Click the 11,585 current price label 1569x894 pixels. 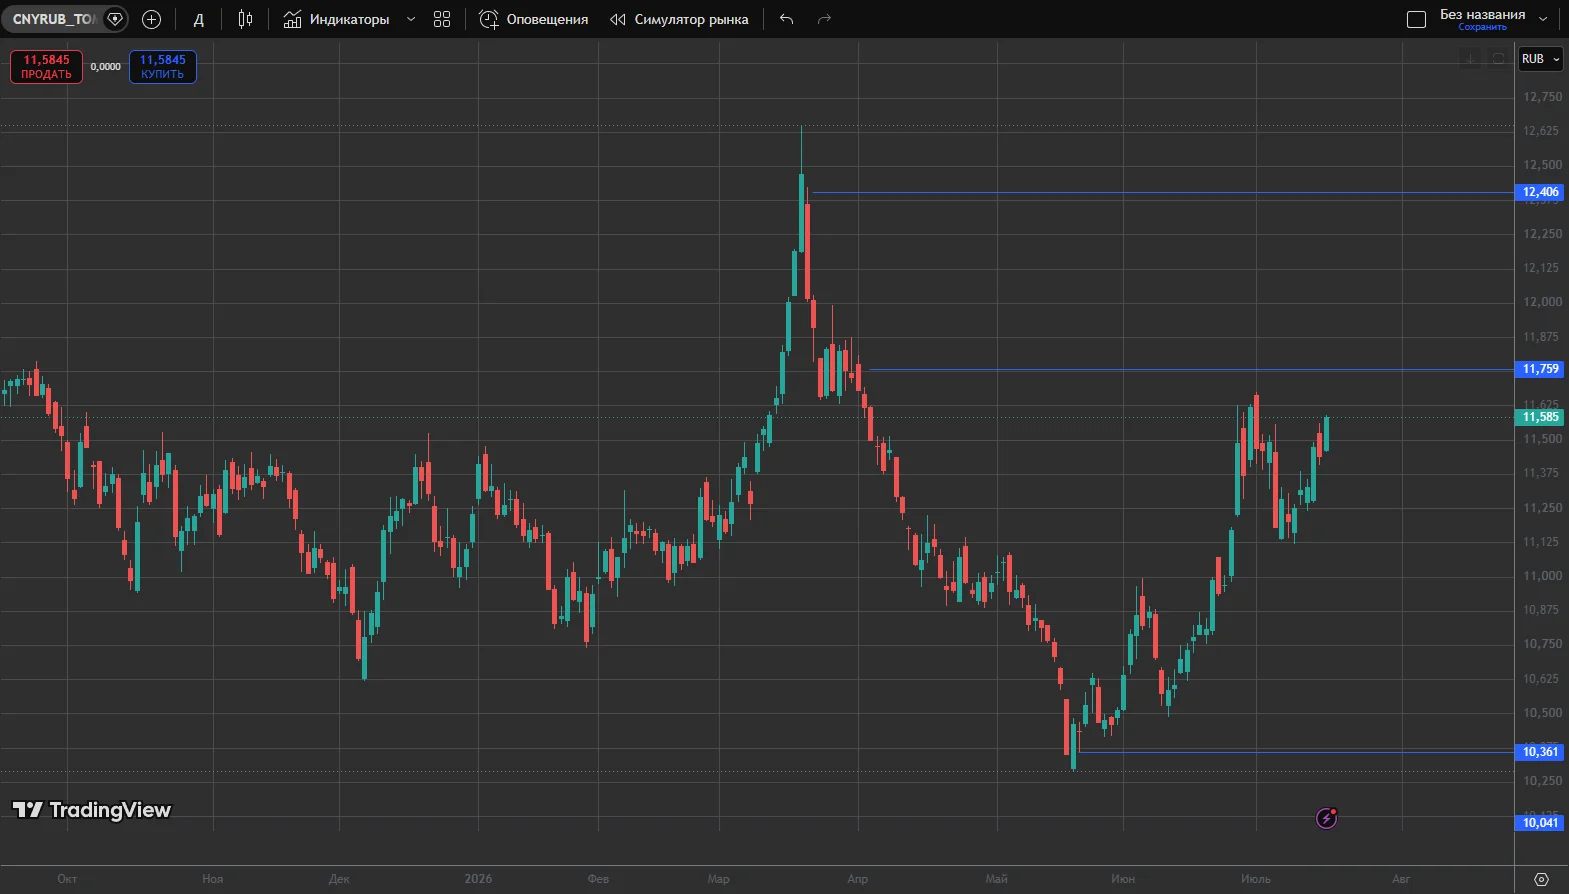1540,417
